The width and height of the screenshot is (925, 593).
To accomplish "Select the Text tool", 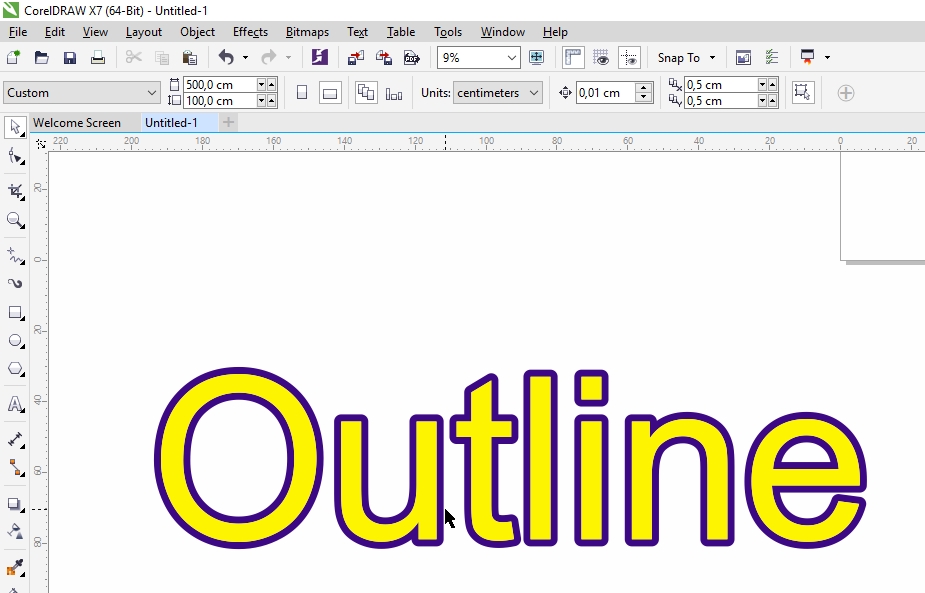I will coord(14,404).
